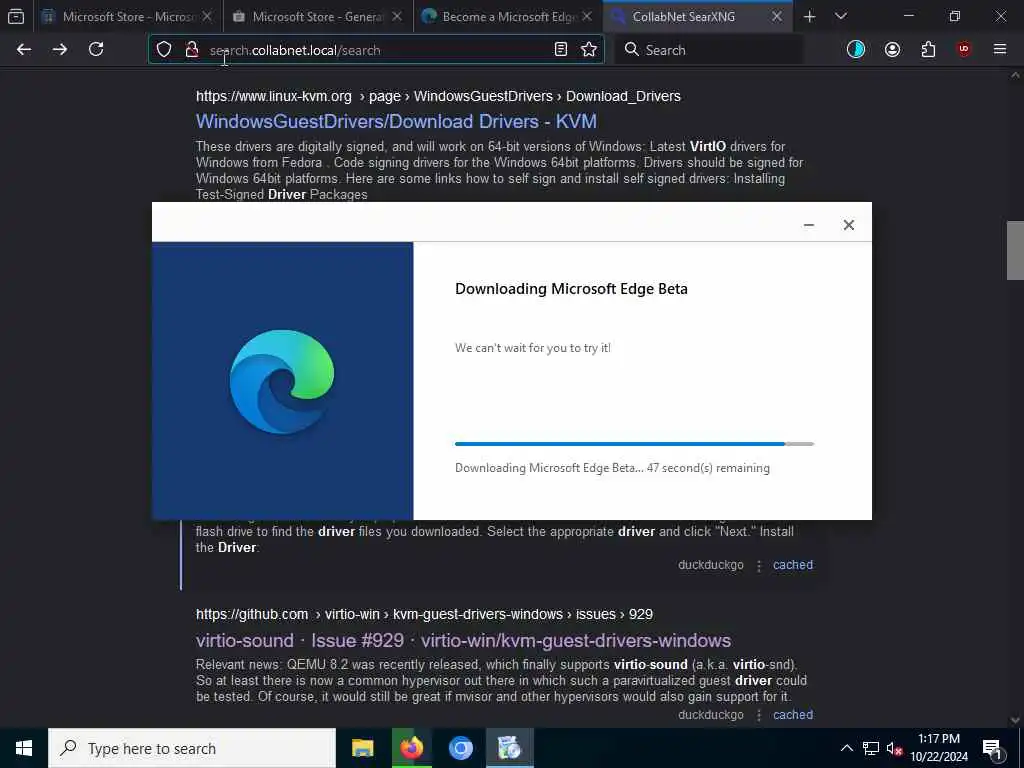
Task: Open the uBlock Origin extension icon
Action: pyautogui.click(x=964, y=49)
